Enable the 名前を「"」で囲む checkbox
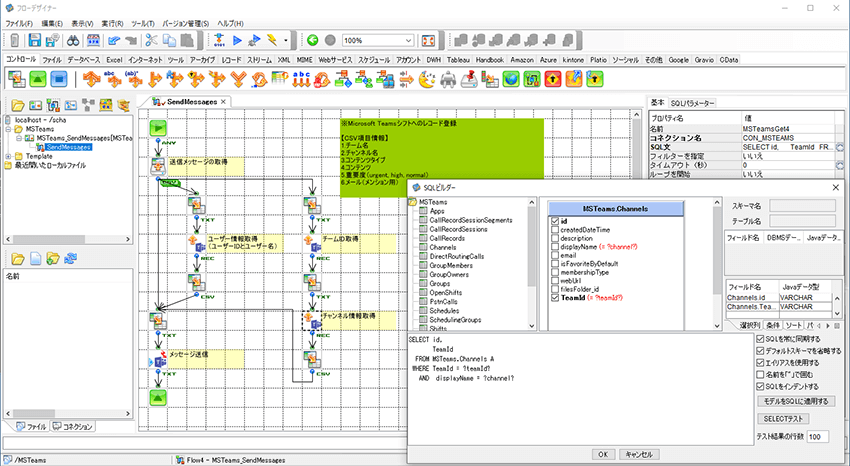850x466 pixels. (x=760, y=374)
